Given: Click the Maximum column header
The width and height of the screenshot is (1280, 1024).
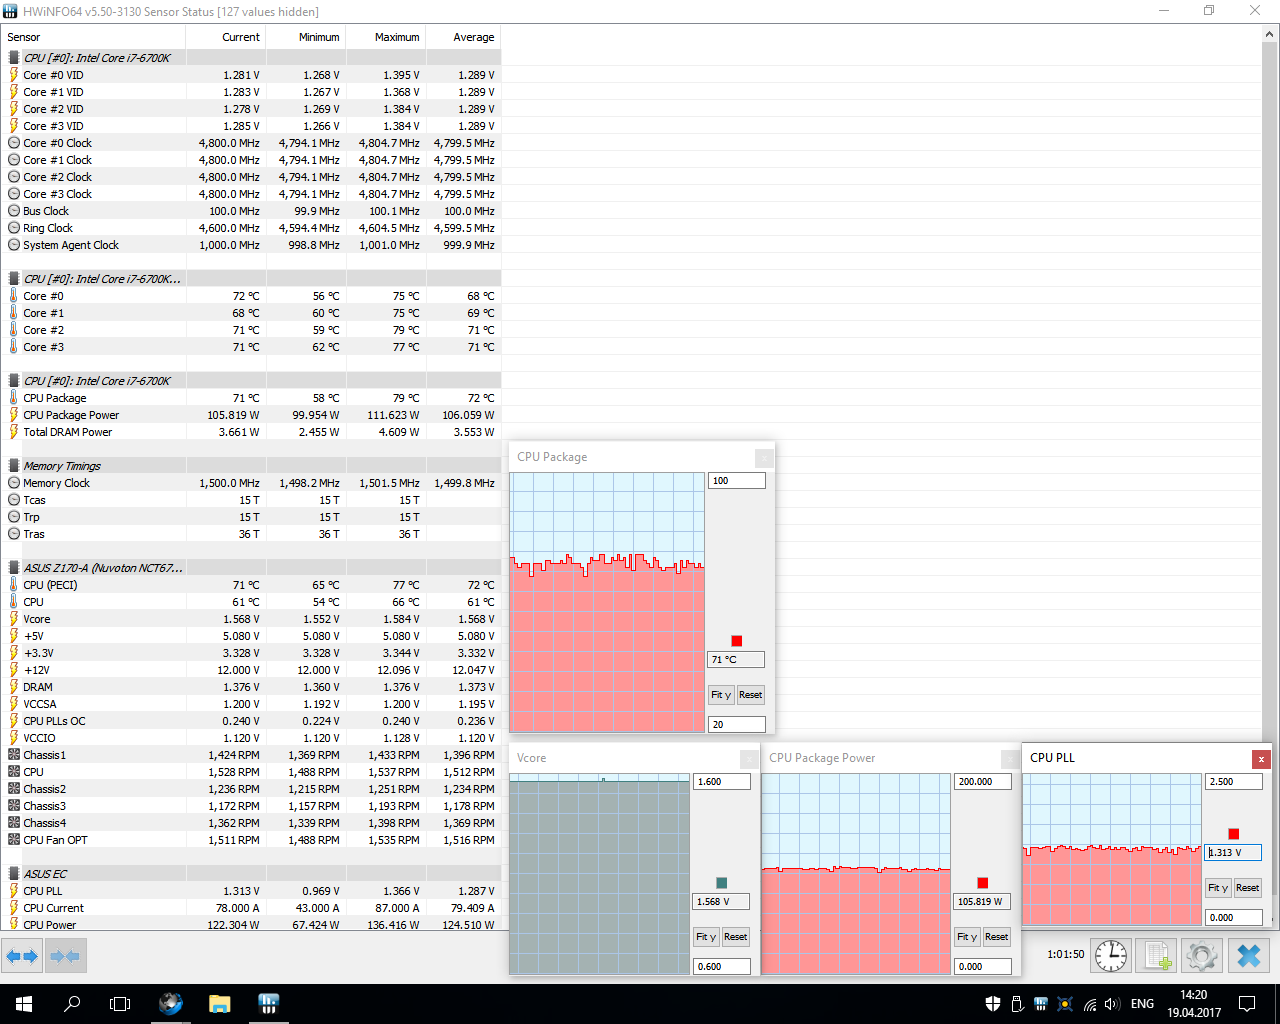Looking at the screenshot, I should pyautogui.click(x=386, y=37).
